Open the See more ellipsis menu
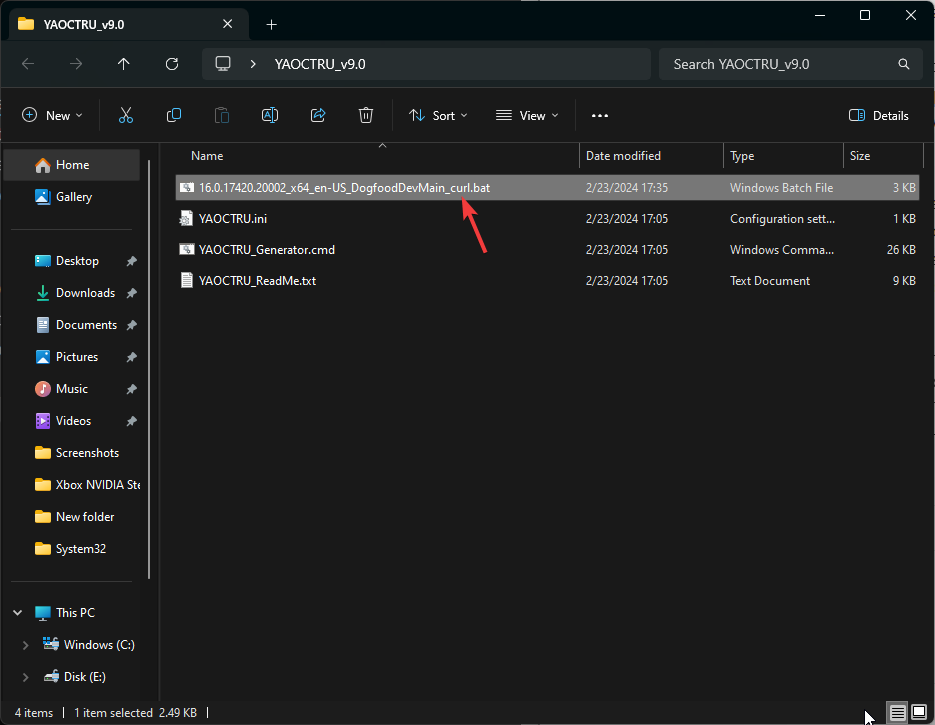This screenshot has height=725, width=935. tap(600, 115)
